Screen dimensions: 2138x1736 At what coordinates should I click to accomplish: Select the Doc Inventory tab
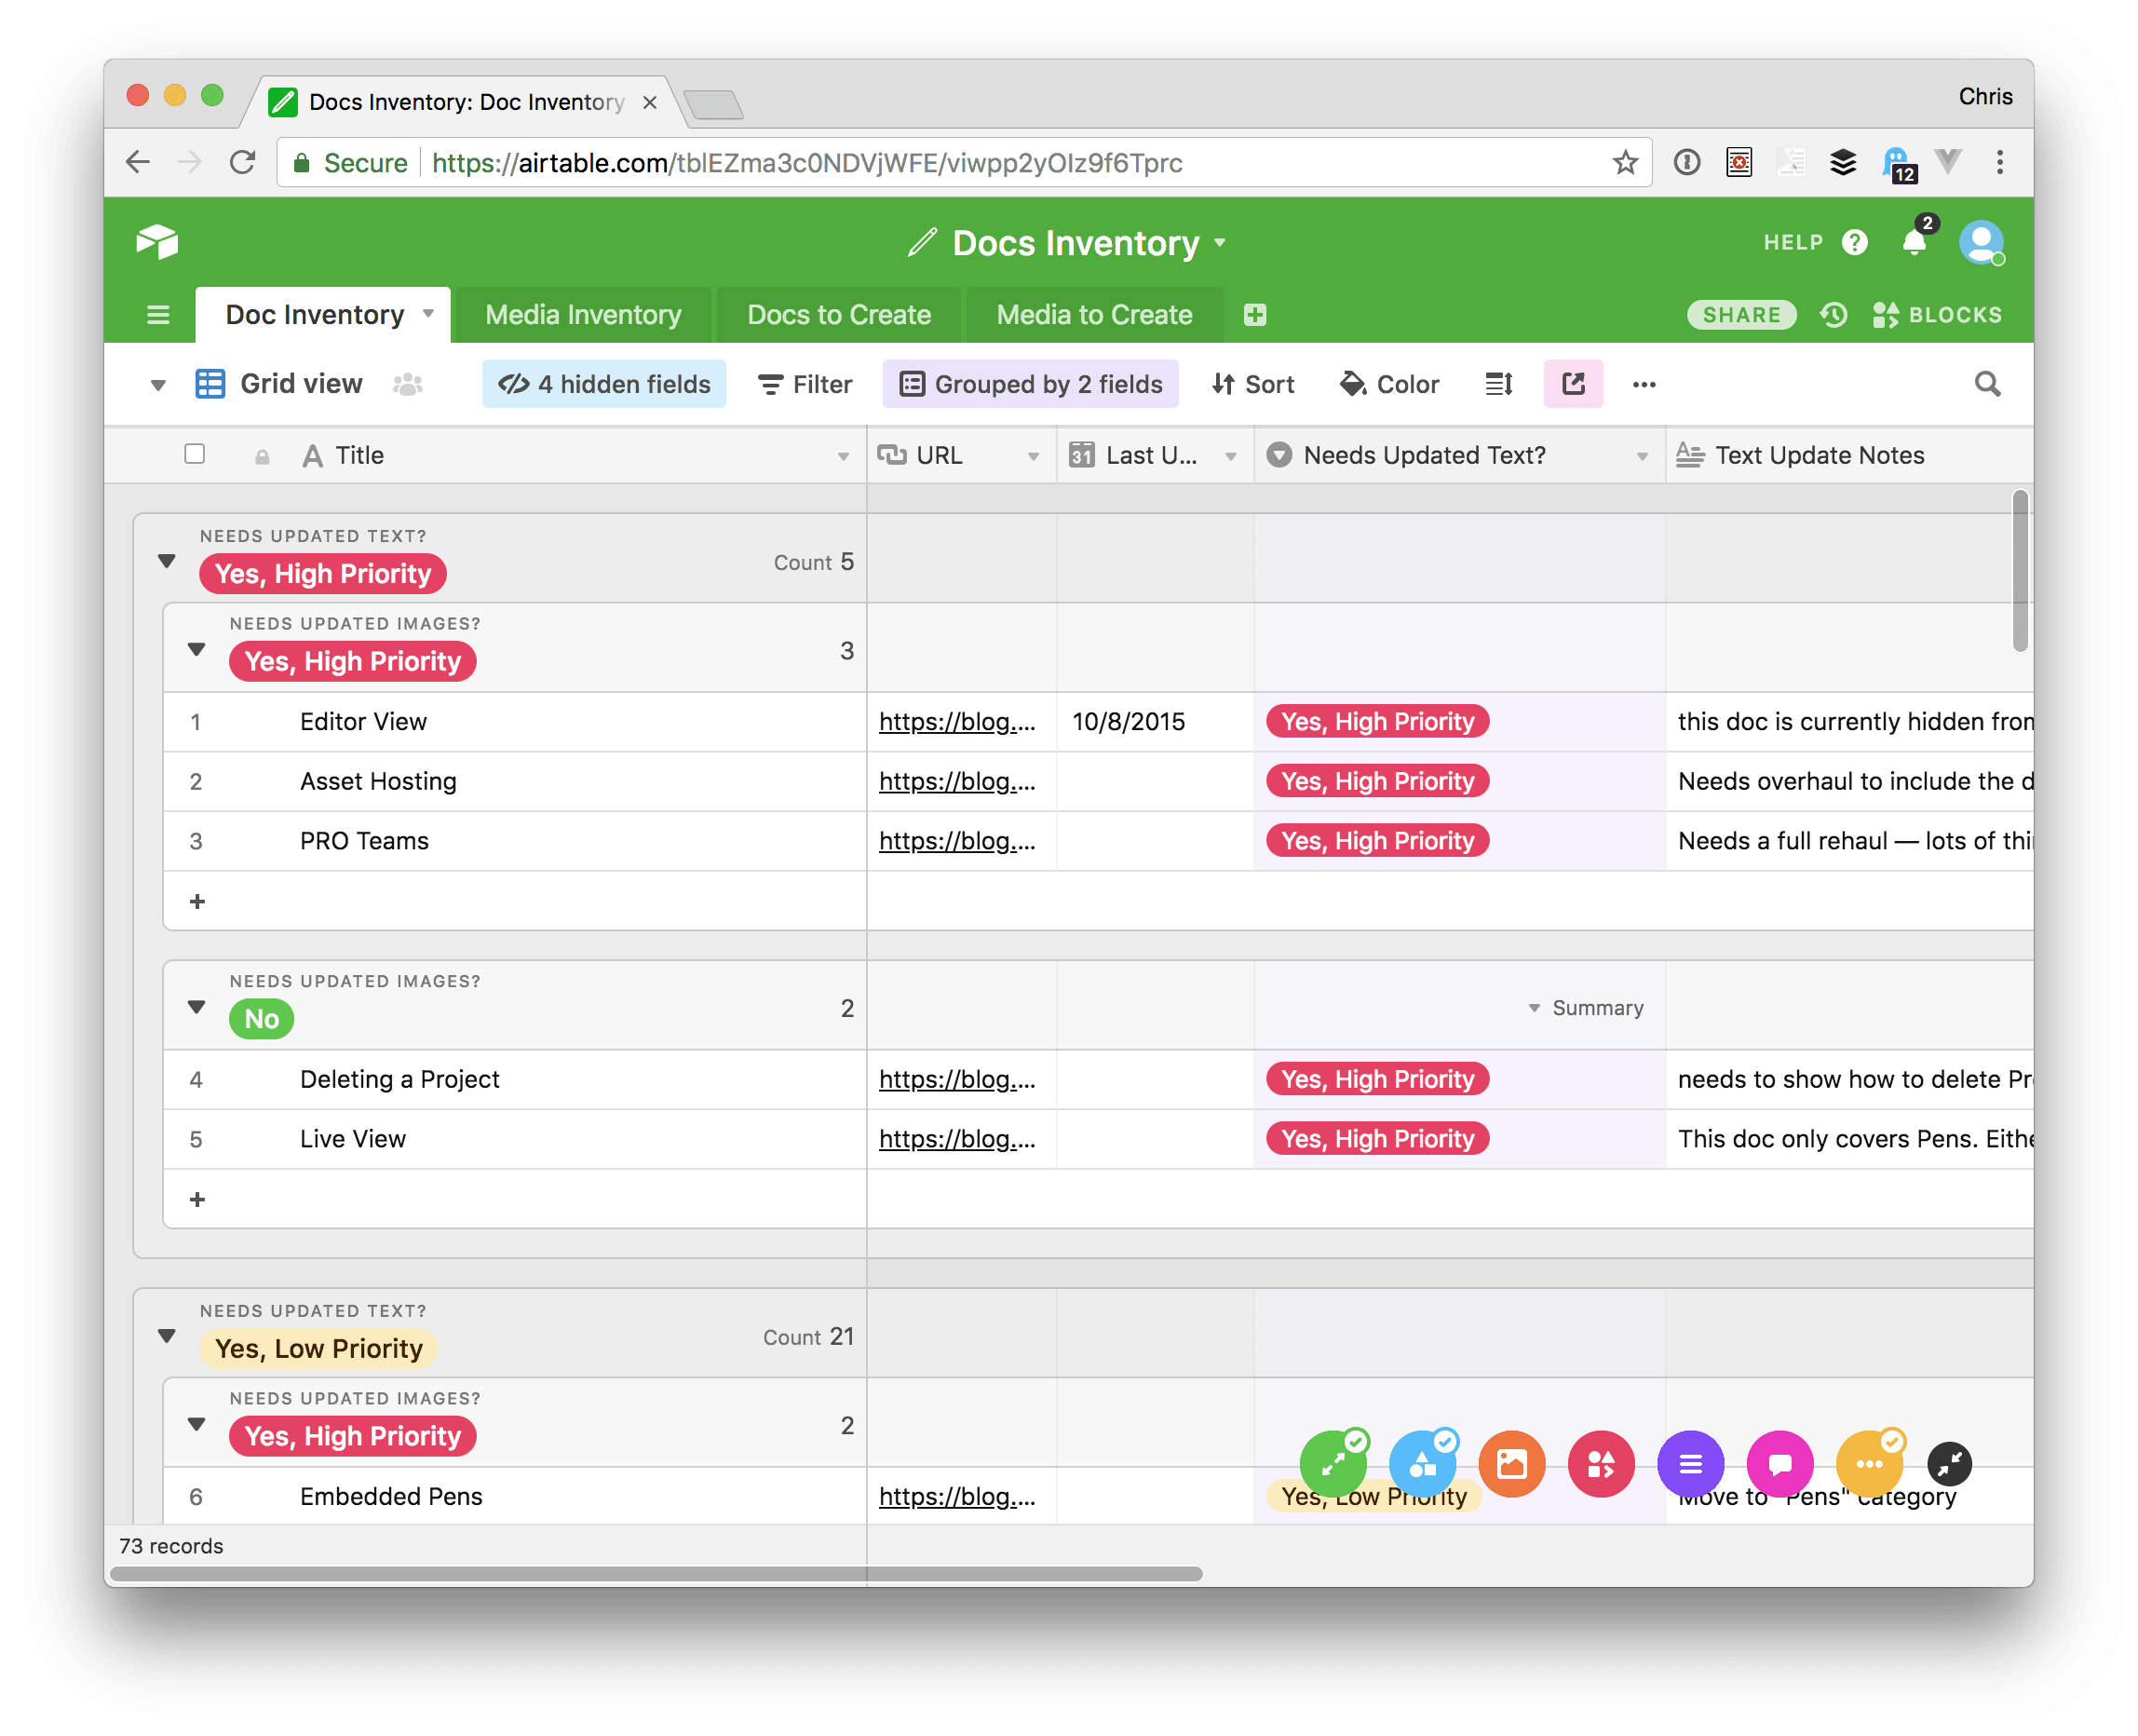323,315
